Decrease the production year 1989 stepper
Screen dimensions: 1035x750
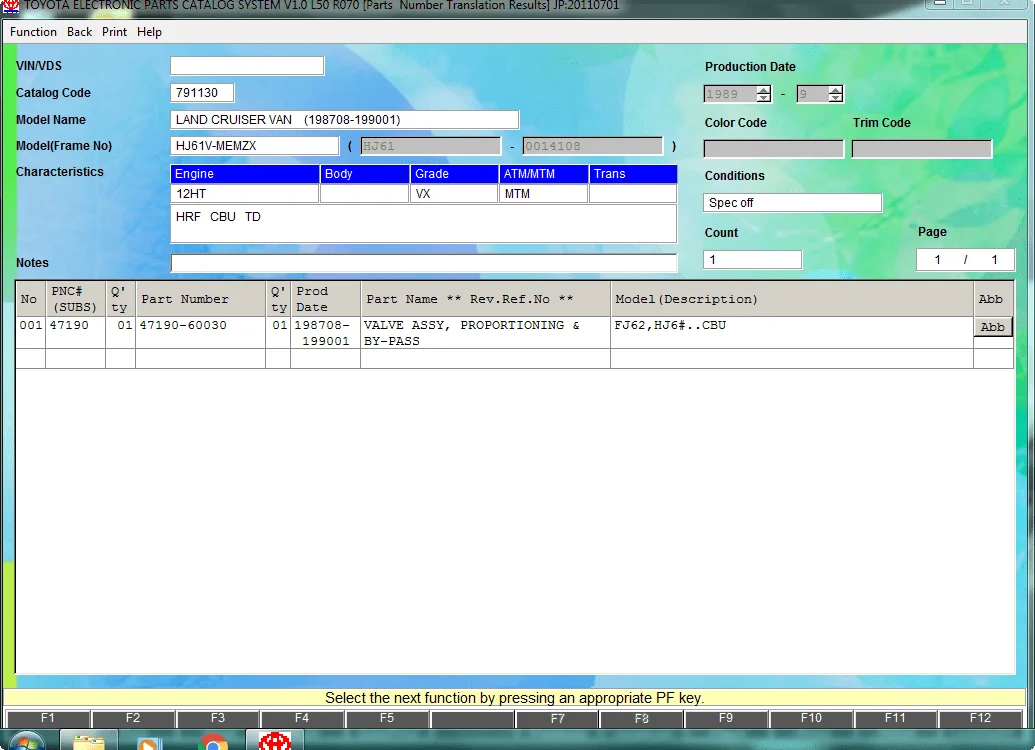764,98
